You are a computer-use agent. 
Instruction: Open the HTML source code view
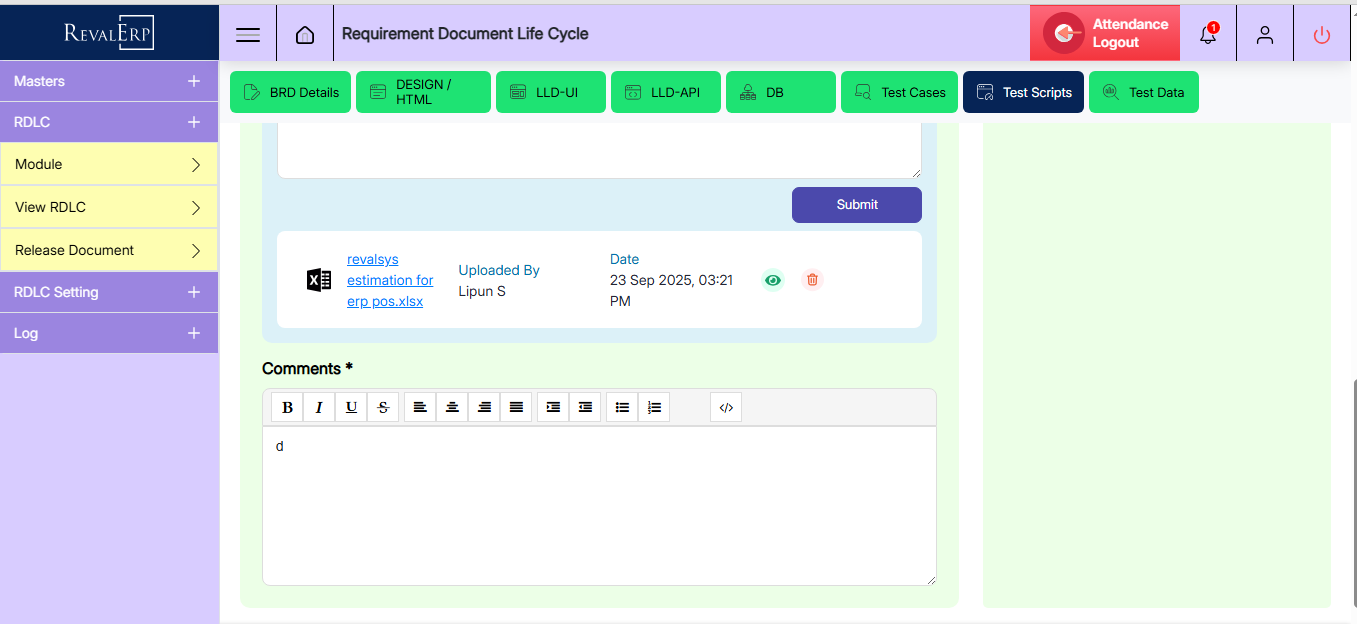726,407
